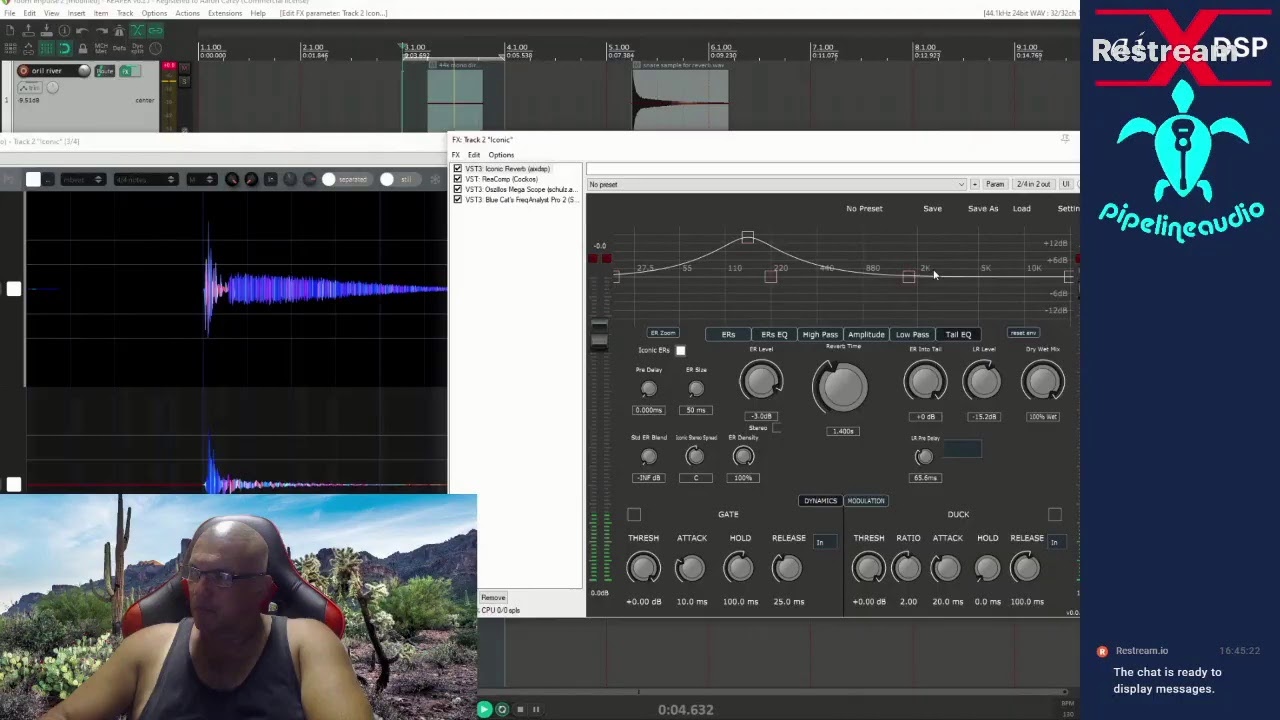Toggle the locking padlock icon

click(x=83, y=48)
